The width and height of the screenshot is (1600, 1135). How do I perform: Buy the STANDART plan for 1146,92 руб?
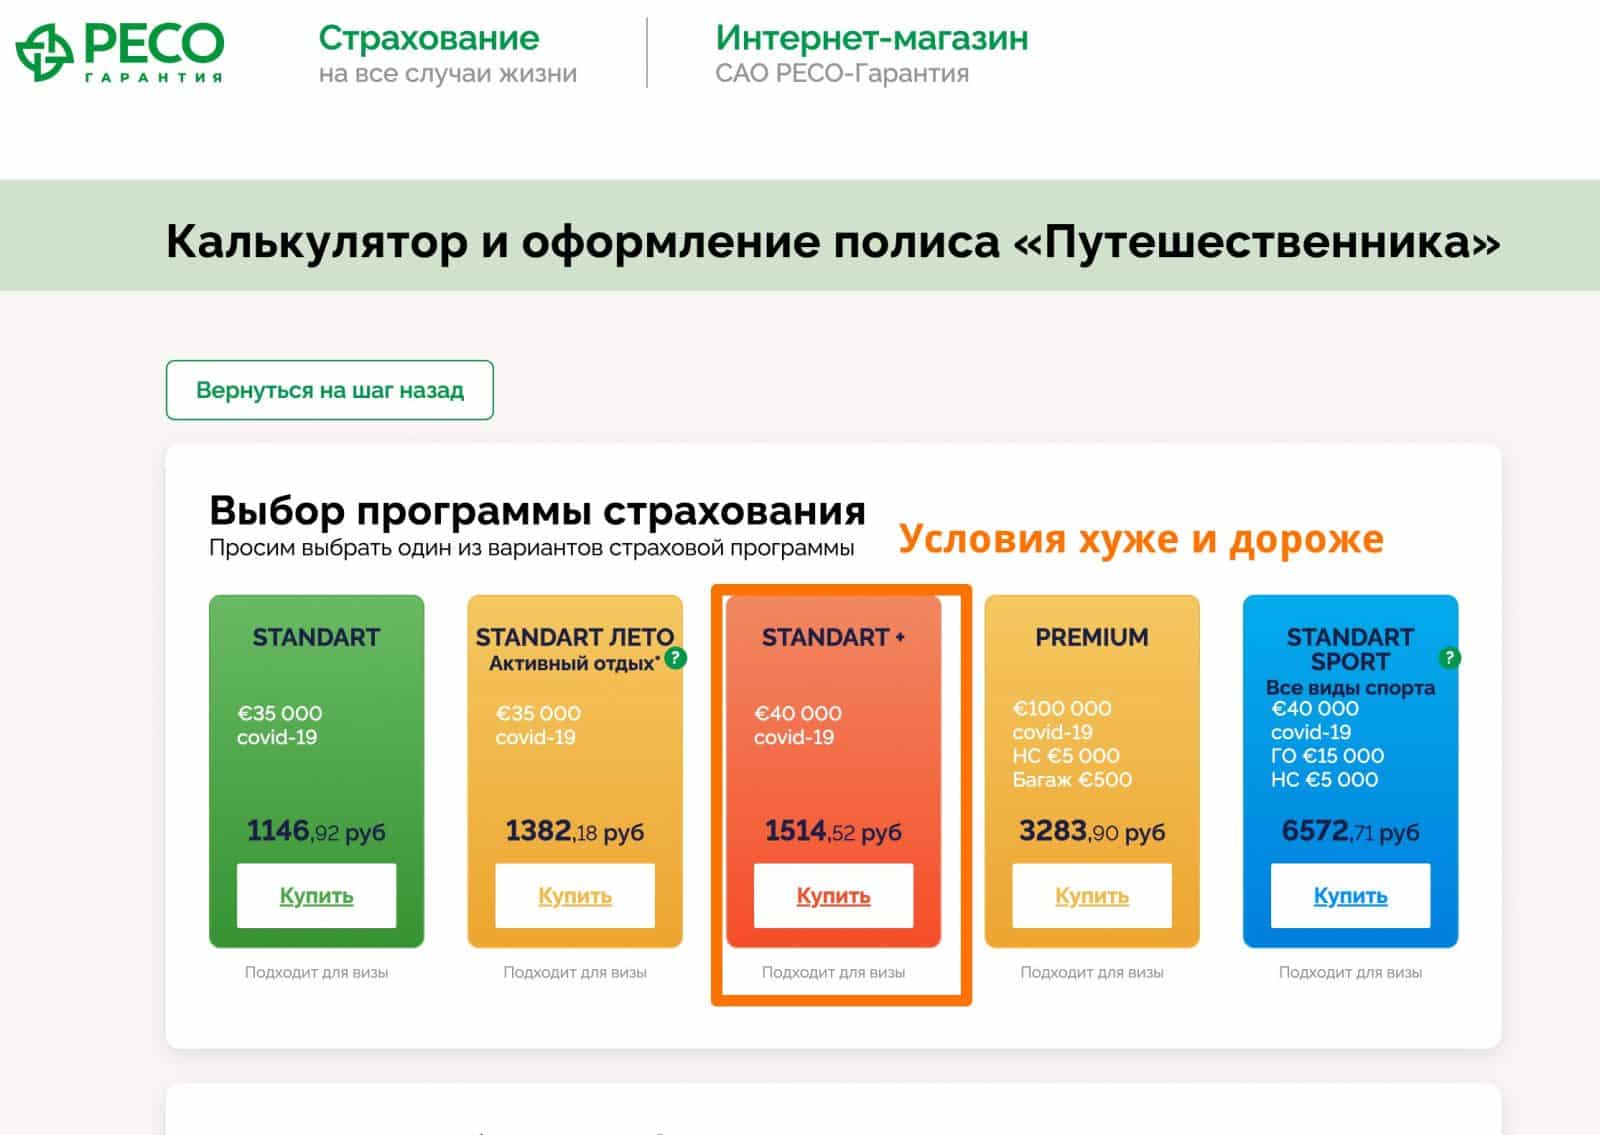(x=316, y=896)
